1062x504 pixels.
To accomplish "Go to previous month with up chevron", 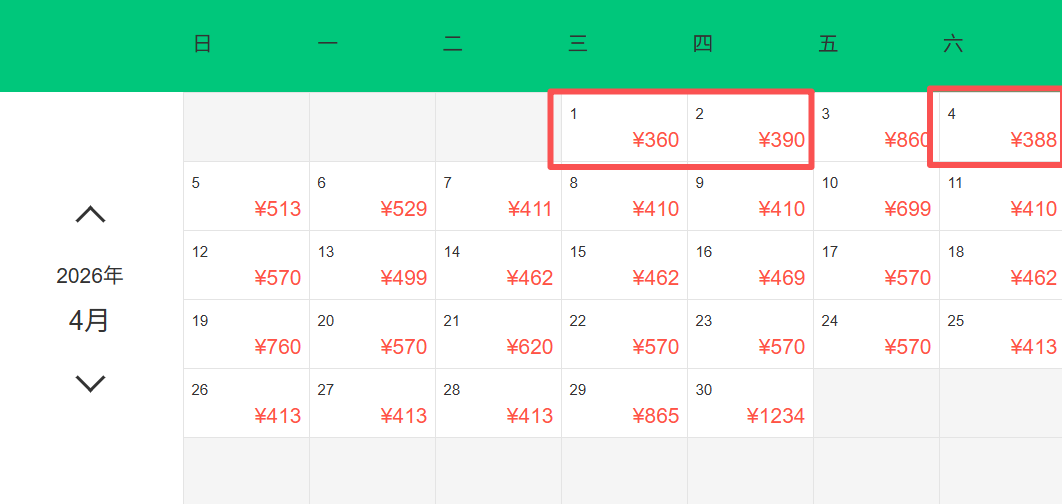I will coord(90,215).
